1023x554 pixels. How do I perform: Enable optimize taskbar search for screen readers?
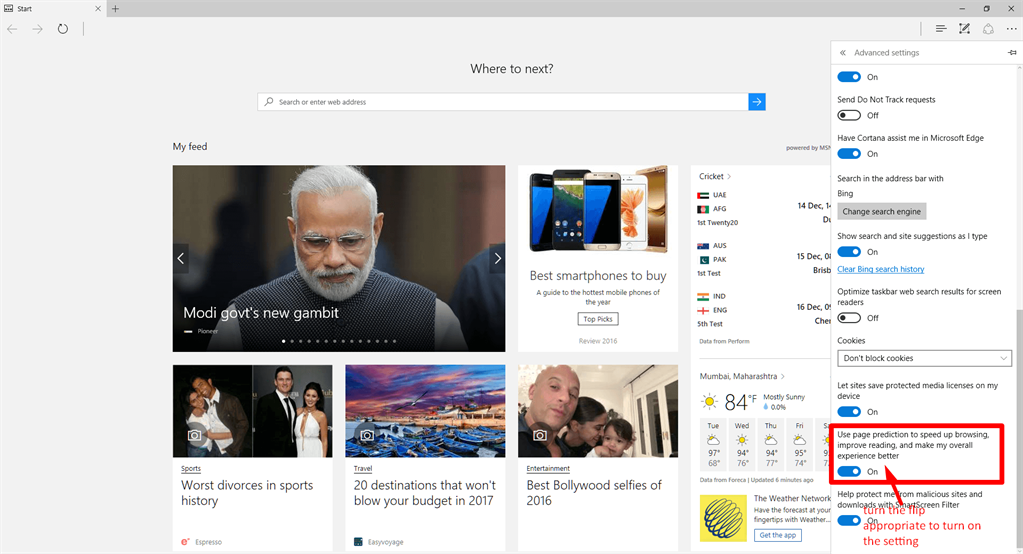point(849,318)
